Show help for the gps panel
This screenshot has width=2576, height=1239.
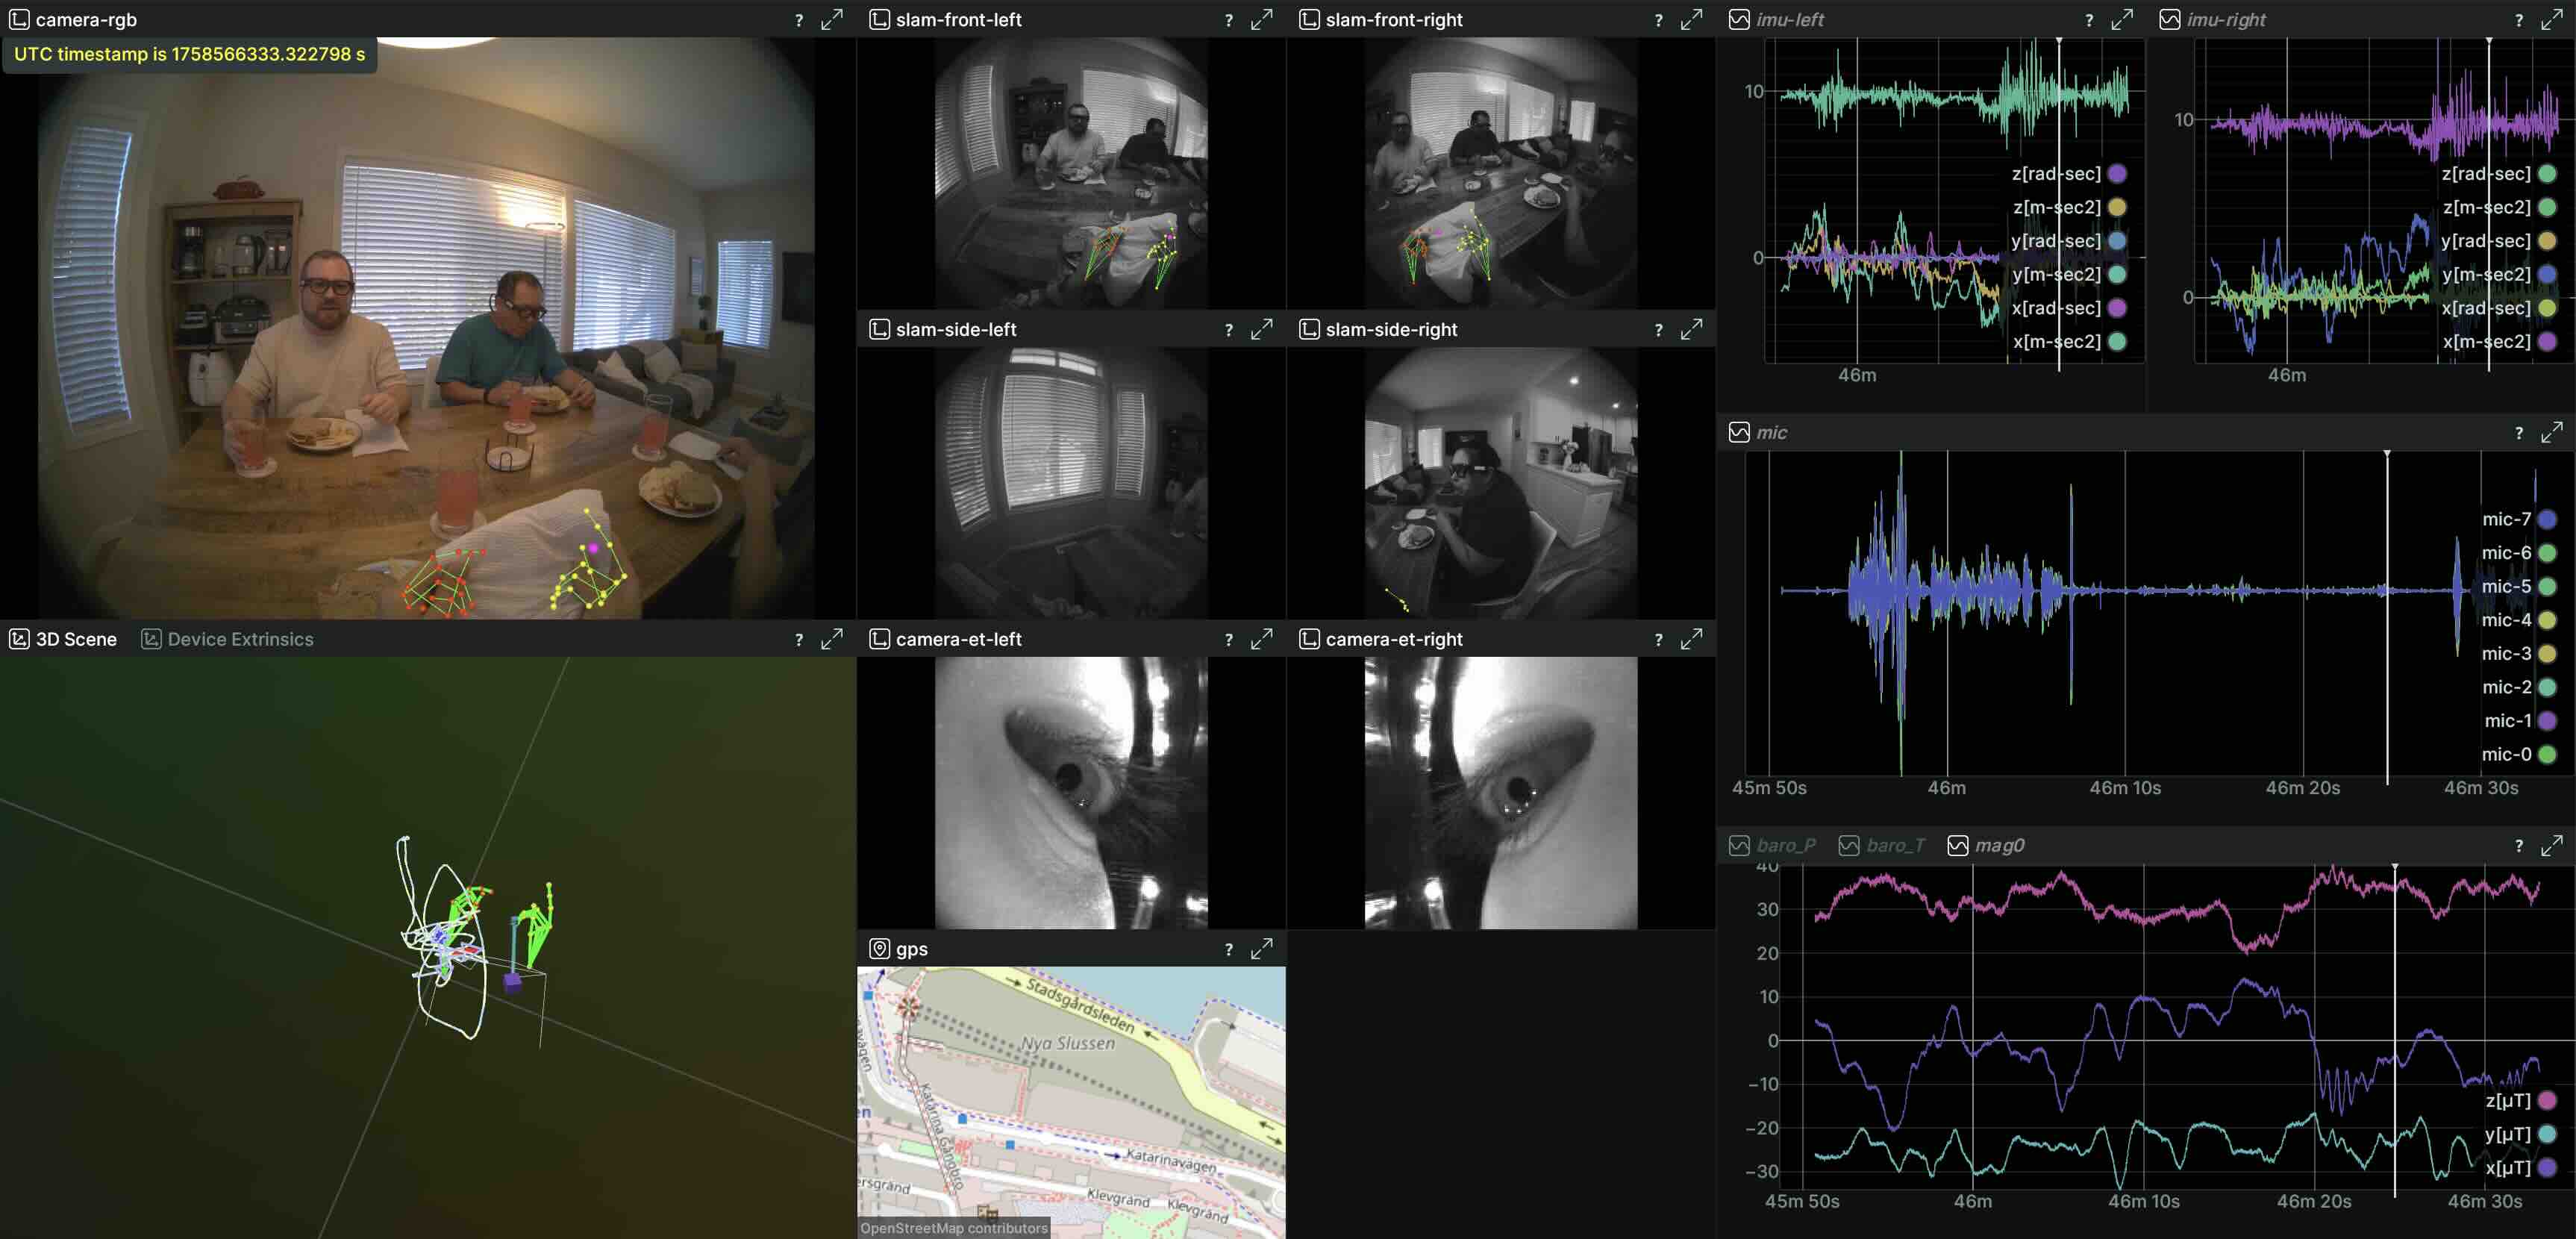[1228, 949]
